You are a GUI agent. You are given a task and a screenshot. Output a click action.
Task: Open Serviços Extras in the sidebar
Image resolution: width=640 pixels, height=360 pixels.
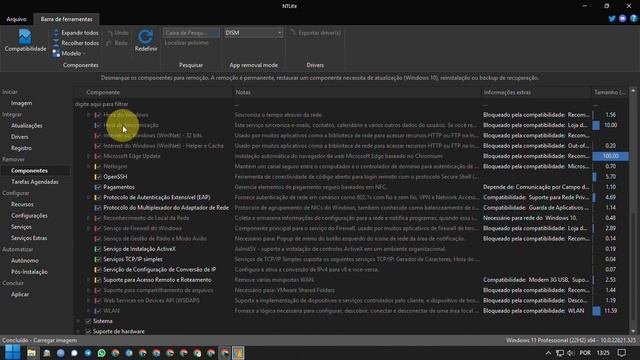pyautogui.click(x=29, y=238)
